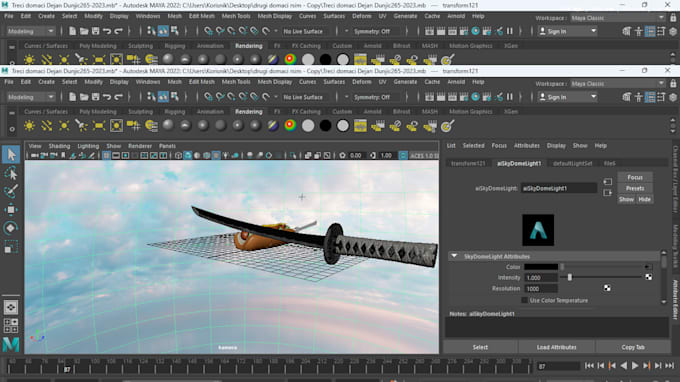Click the Save icon in the back window status line
This screenshot has width=680, height=382.
[x=95, y=31]
